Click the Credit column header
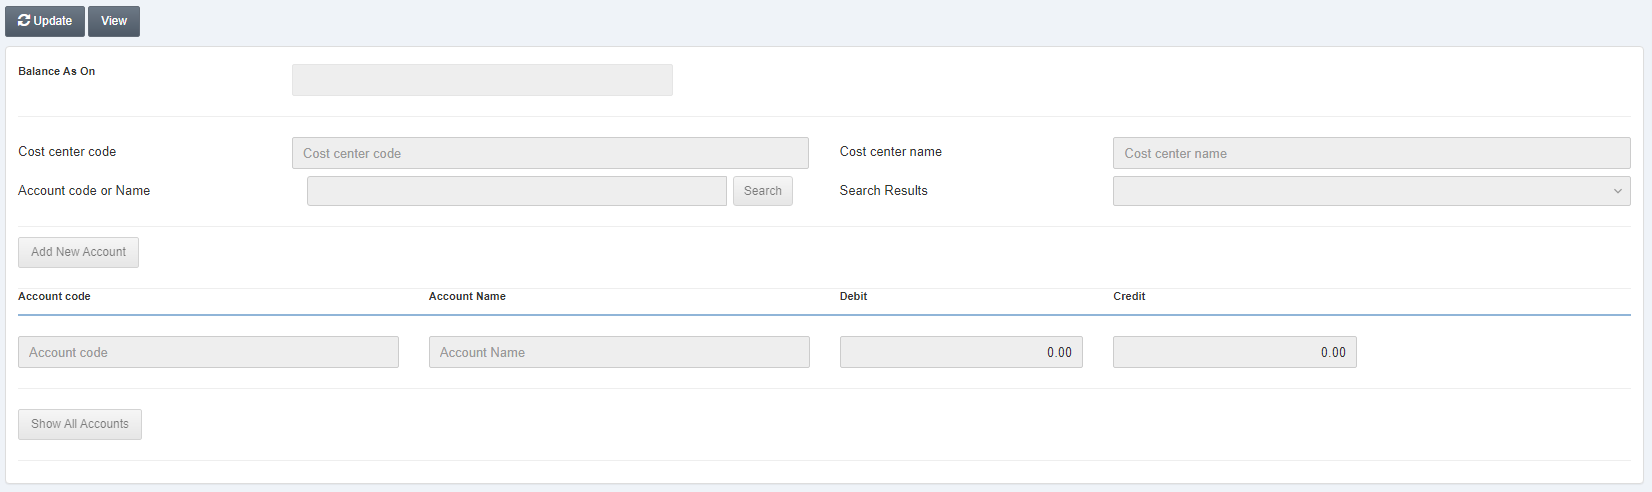The width and height of the screenshot is (1652, 492). pyautogui.click(x=1129, y=296)
